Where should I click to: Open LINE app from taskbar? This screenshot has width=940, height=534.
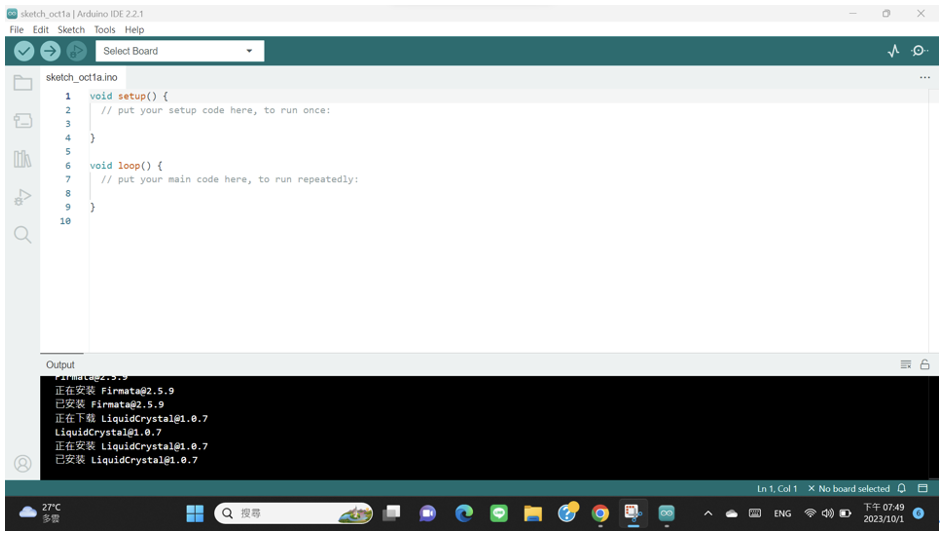499,513
